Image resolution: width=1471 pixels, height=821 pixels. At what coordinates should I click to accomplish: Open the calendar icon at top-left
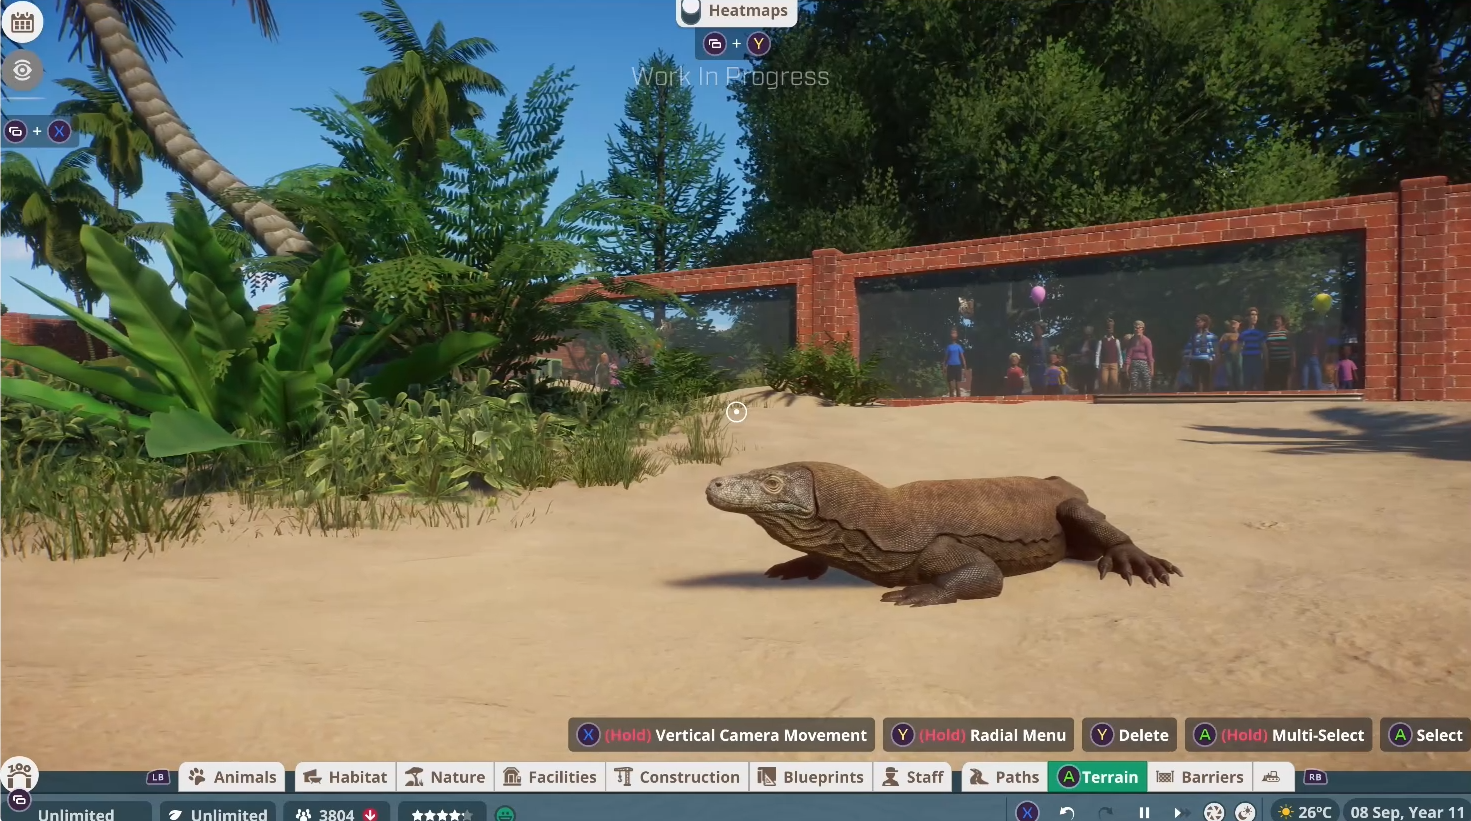coord(22,21)
